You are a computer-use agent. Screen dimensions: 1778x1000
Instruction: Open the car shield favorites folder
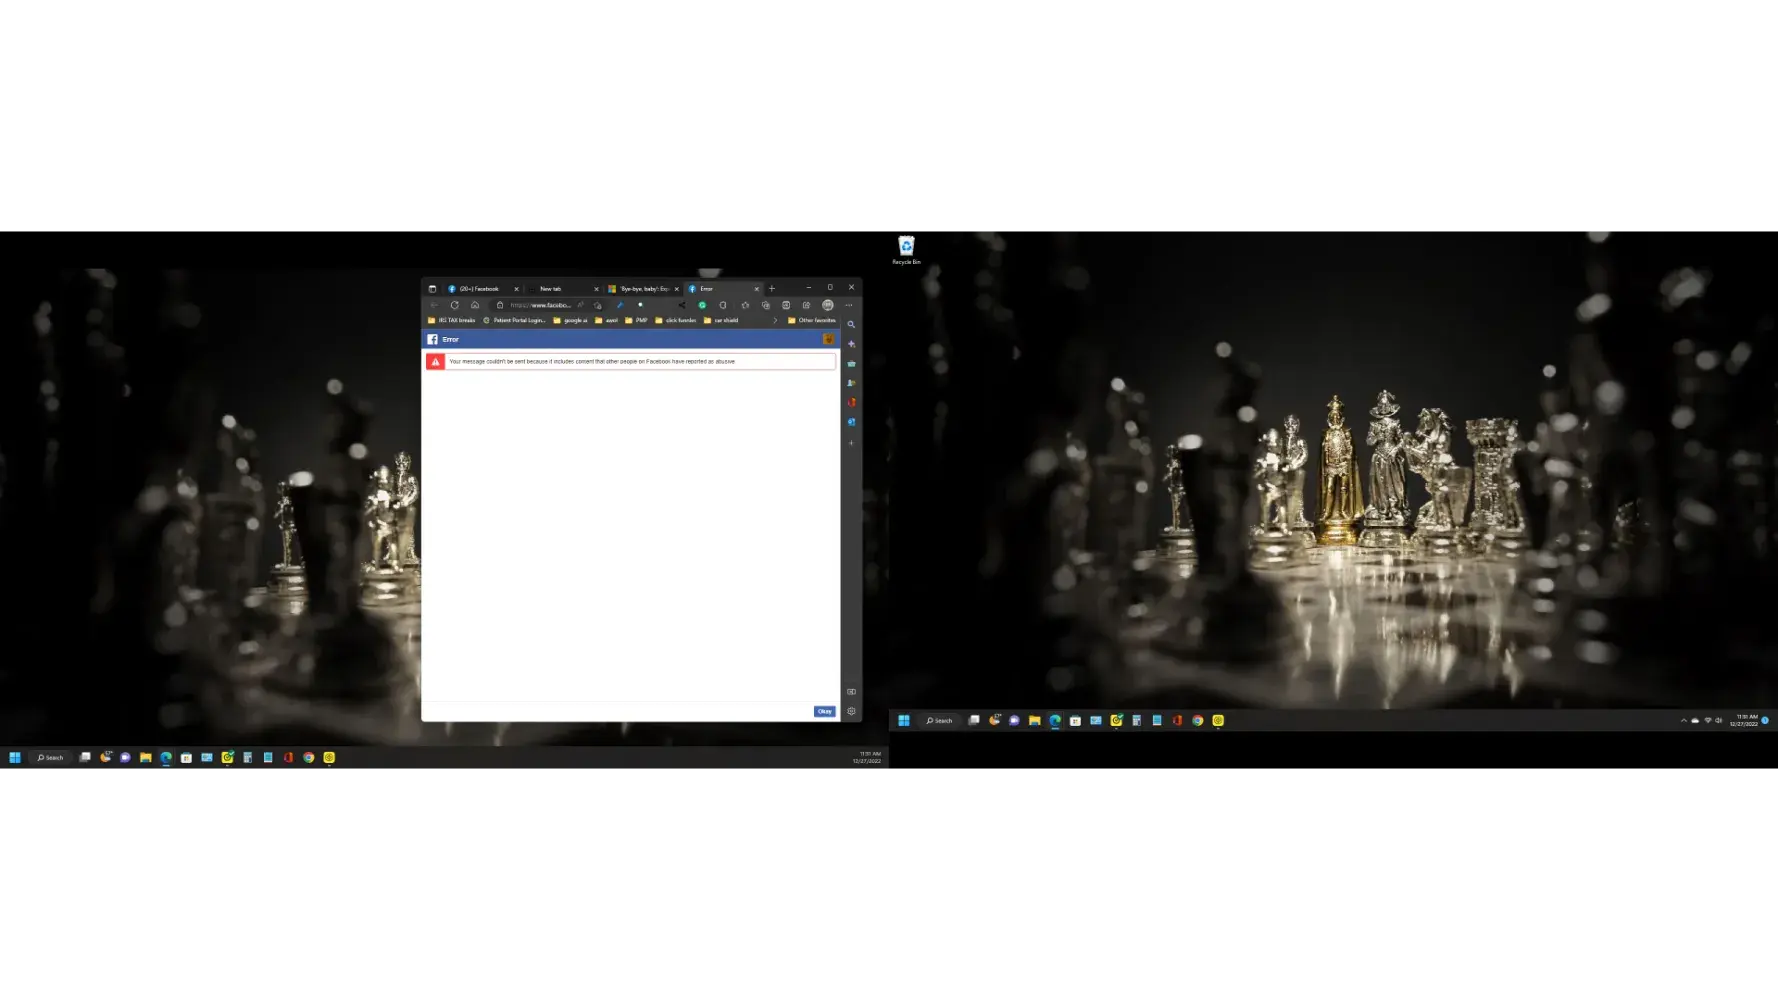(x=721, y=320)
